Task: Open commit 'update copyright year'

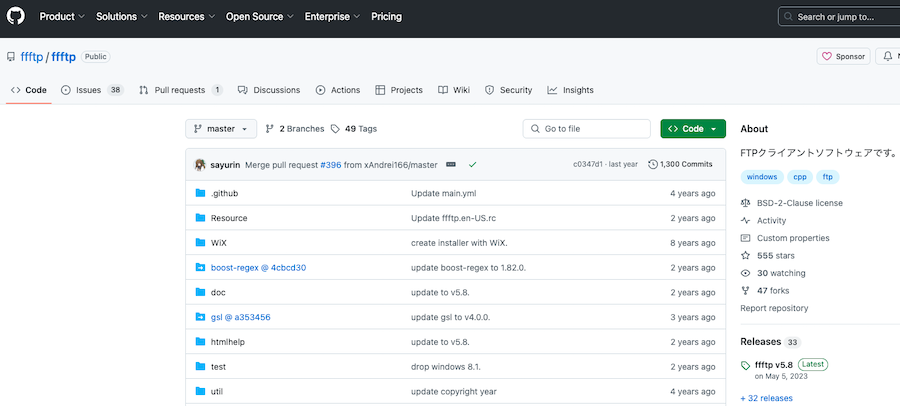Action: click(x=453, y=391)
